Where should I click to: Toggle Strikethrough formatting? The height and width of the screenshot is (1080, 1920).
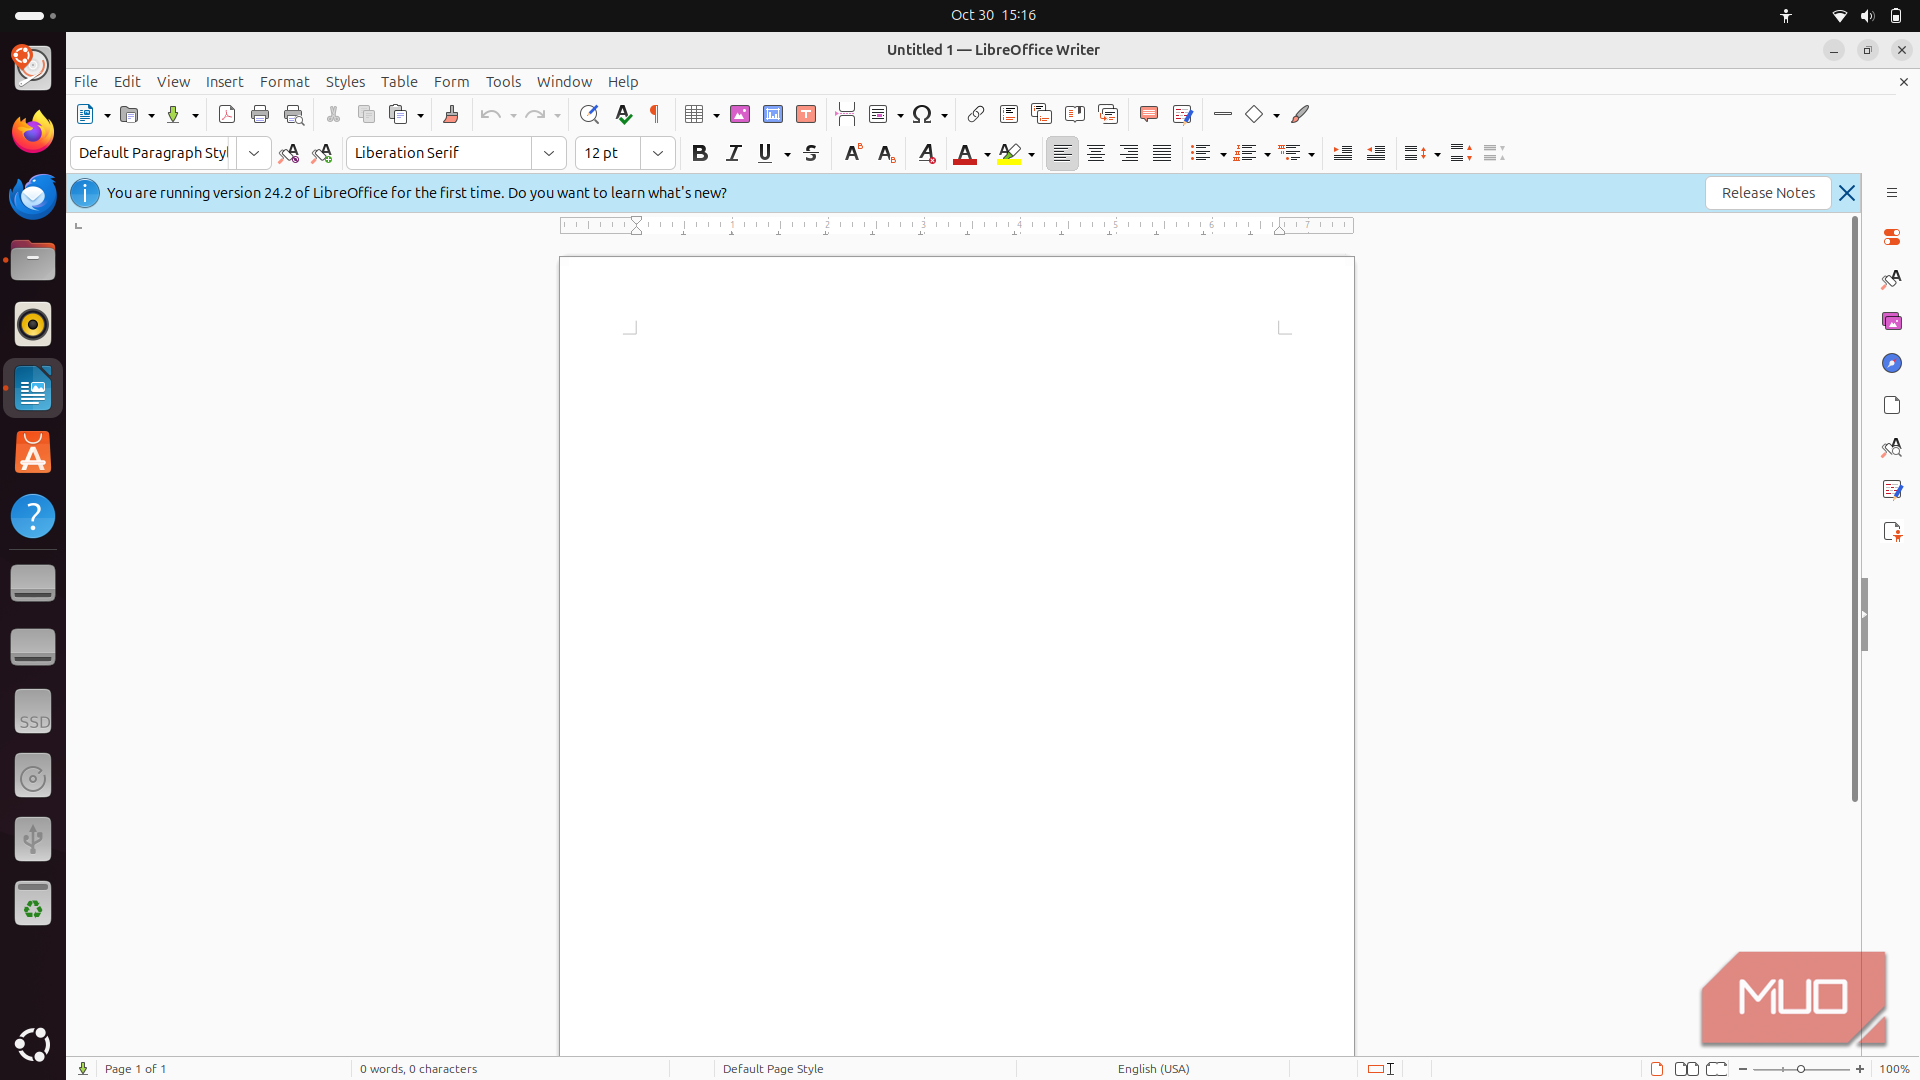click(x=811, y=153)
